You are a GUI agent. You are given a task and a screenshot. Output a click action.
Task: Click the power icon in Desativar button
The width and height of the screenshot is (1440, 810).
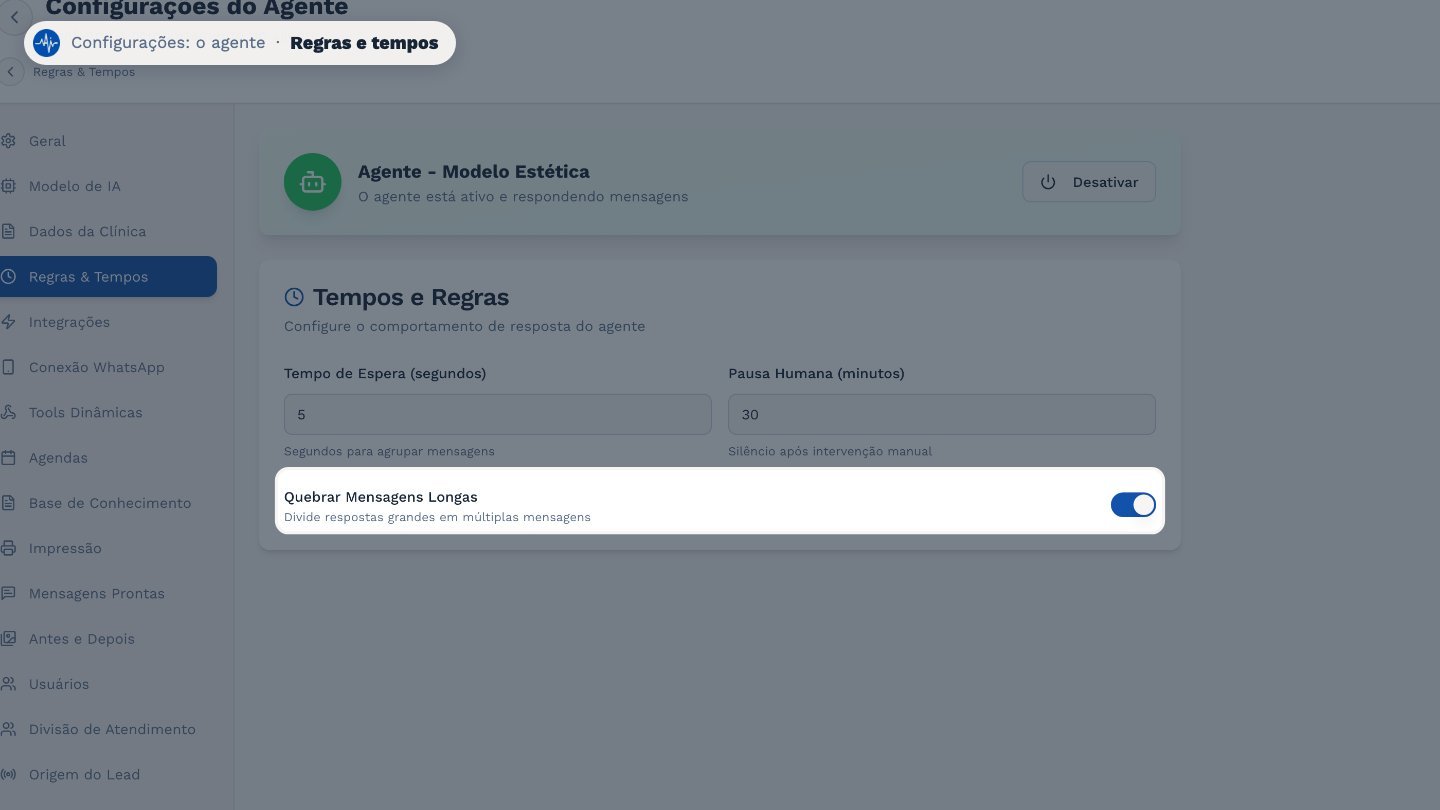coord(1048,182)
